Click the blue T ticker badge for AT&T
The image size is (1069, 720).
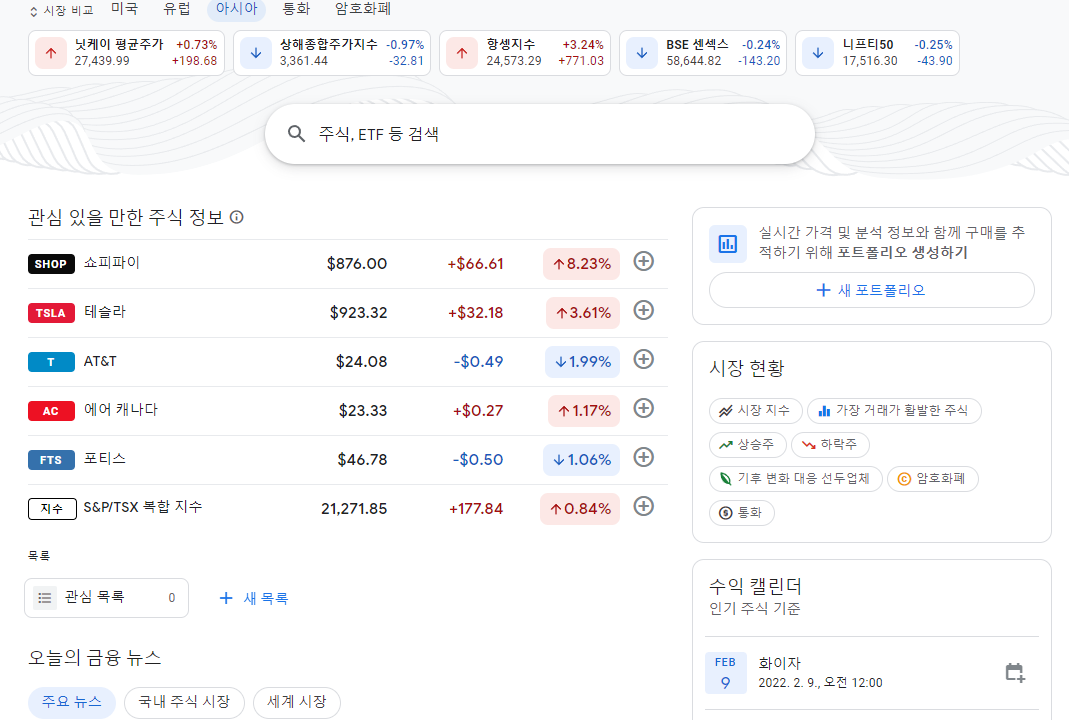click(x=51, y=362)
